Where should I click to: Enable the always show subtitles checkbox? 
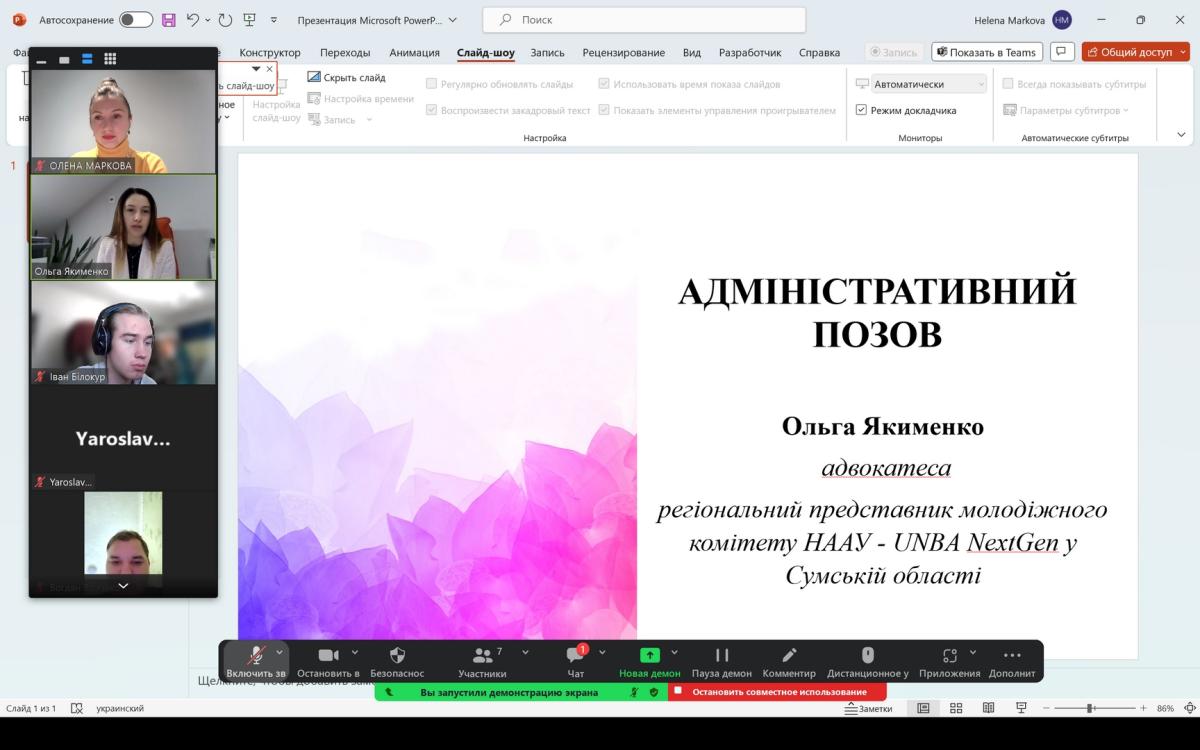pyautogui.click(x=1008, y=84)
